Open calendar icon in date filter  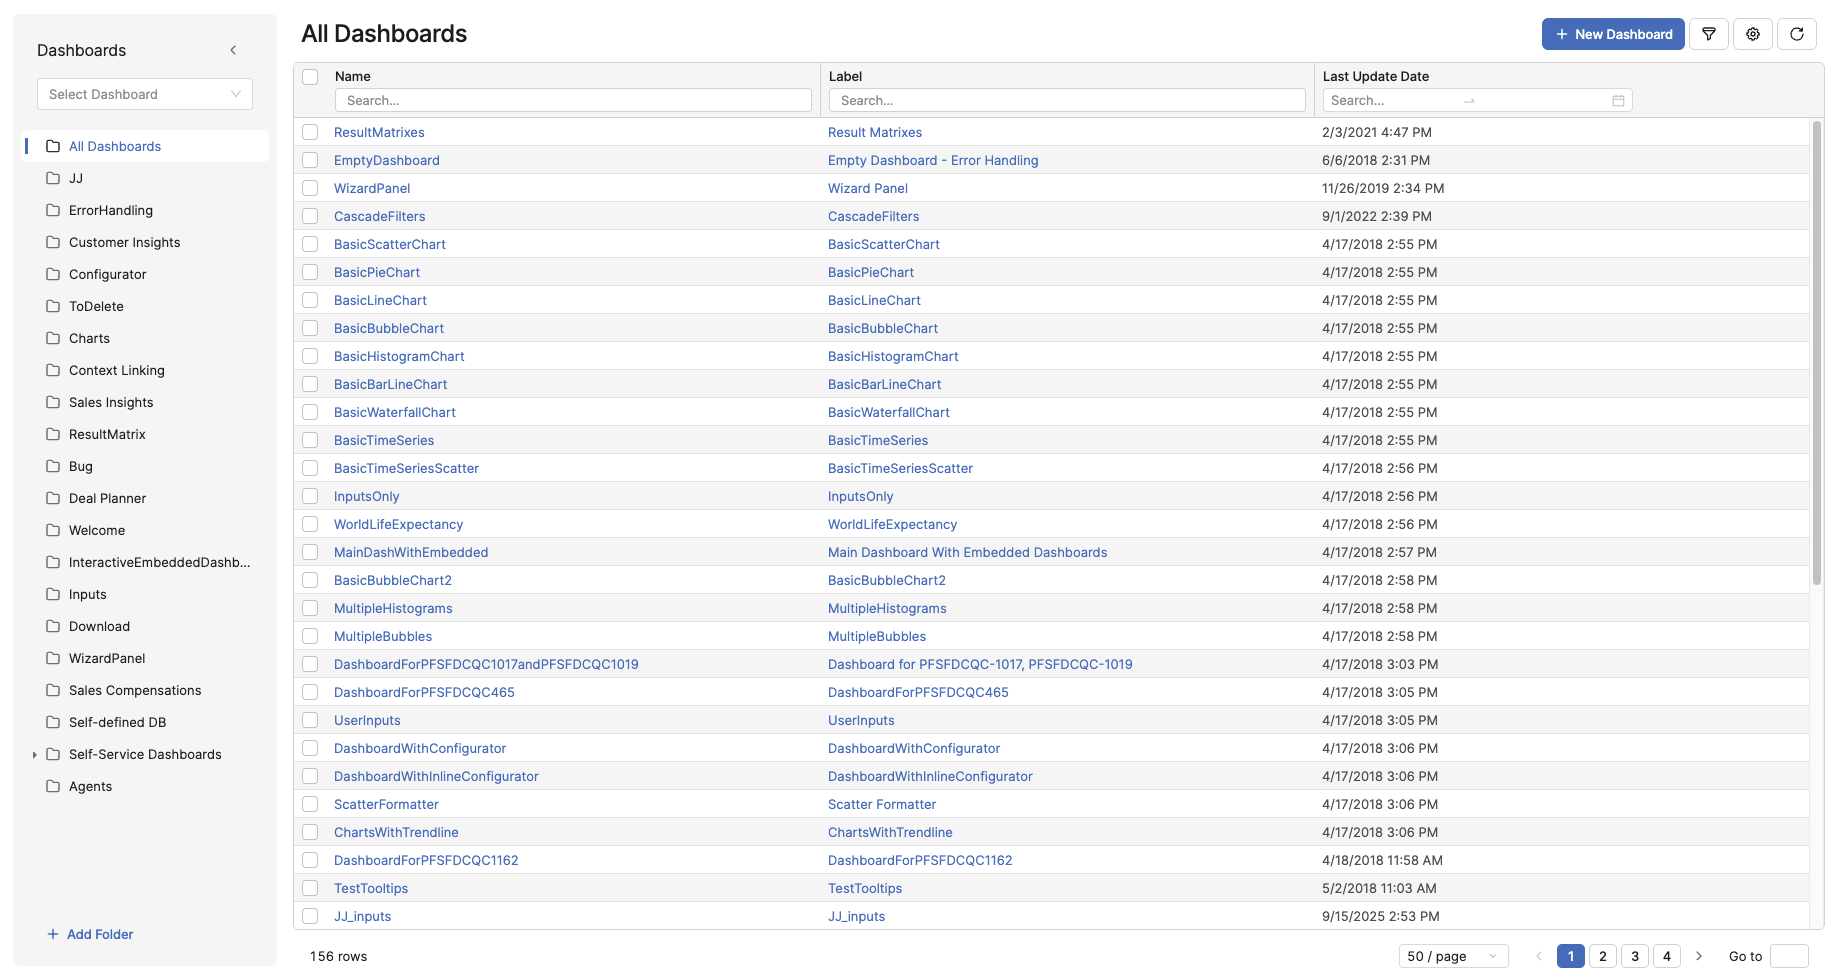(1618, 101)
